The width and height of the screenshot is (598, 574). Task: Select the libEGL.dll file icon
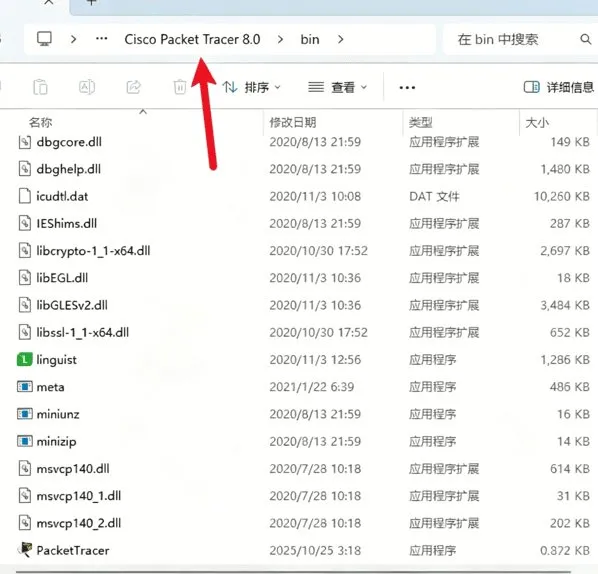[x=25, y=278]
